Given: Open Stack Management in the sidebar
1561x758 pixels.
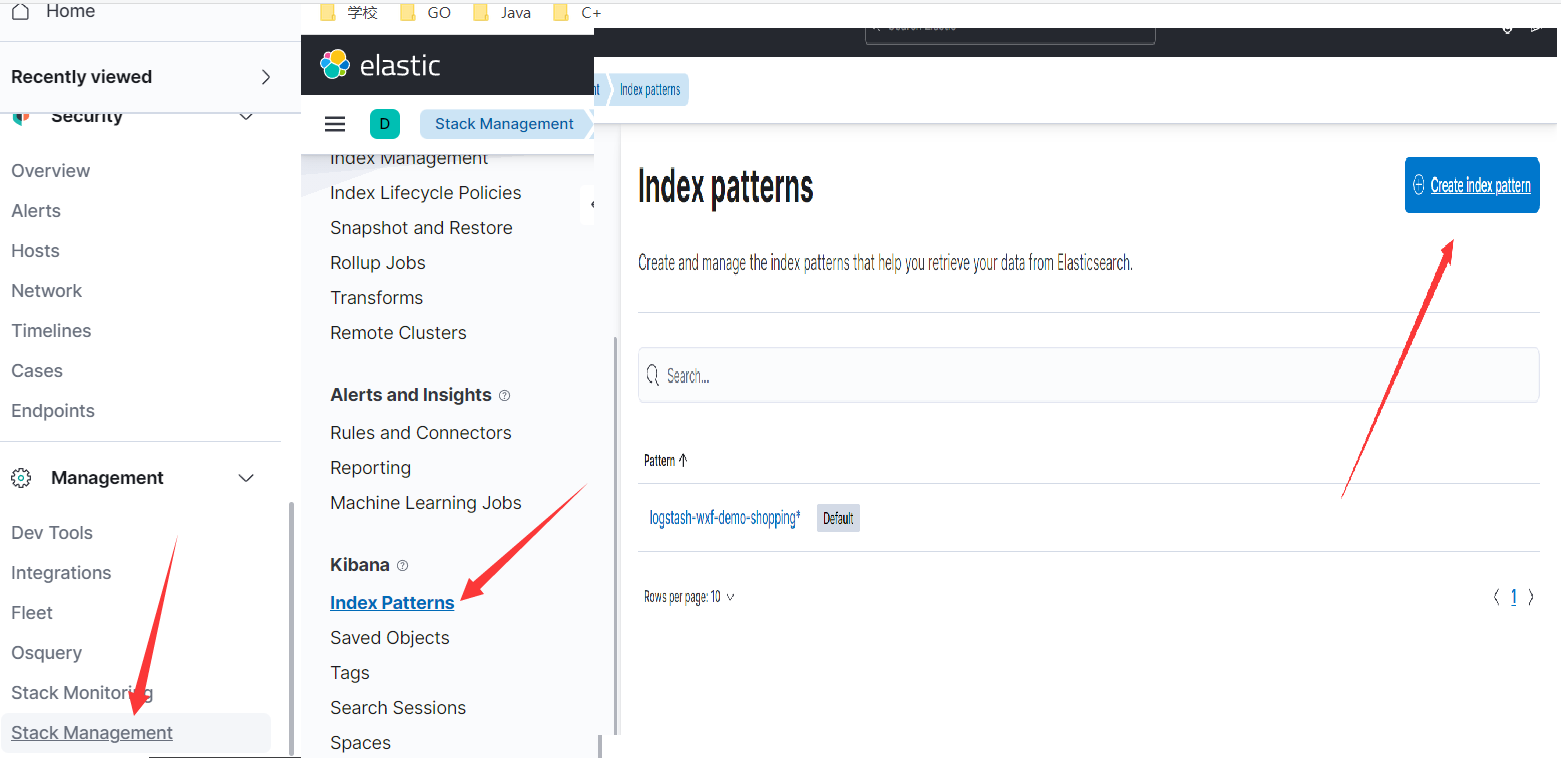Looking at the screenshot, I should [x=92, y=733].
